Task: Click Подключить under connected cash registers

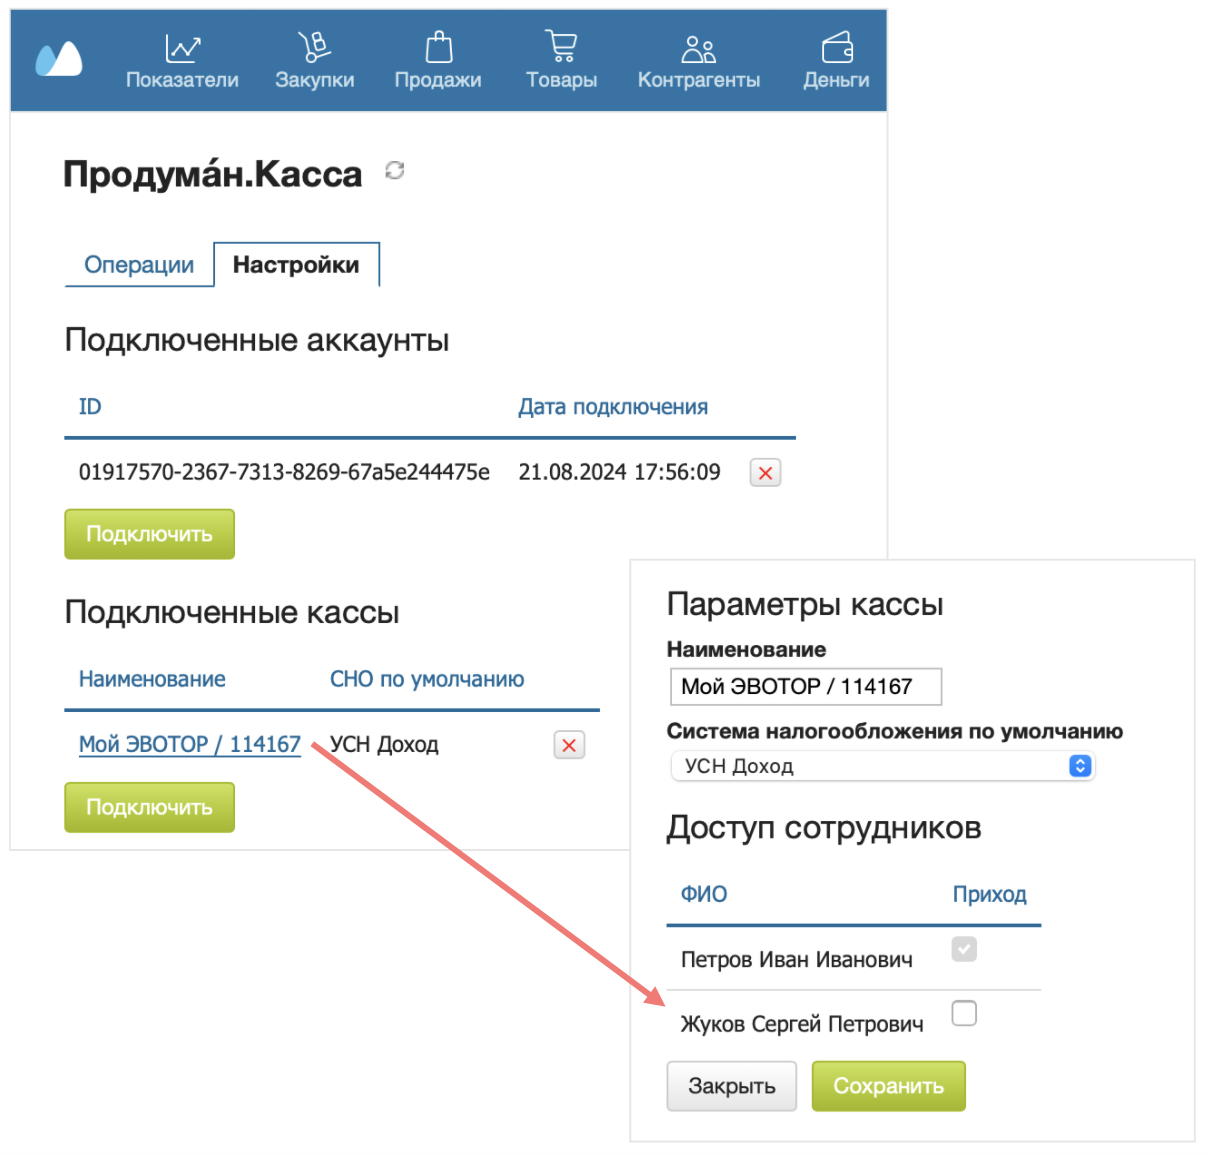Action: (x=150, y=807)
